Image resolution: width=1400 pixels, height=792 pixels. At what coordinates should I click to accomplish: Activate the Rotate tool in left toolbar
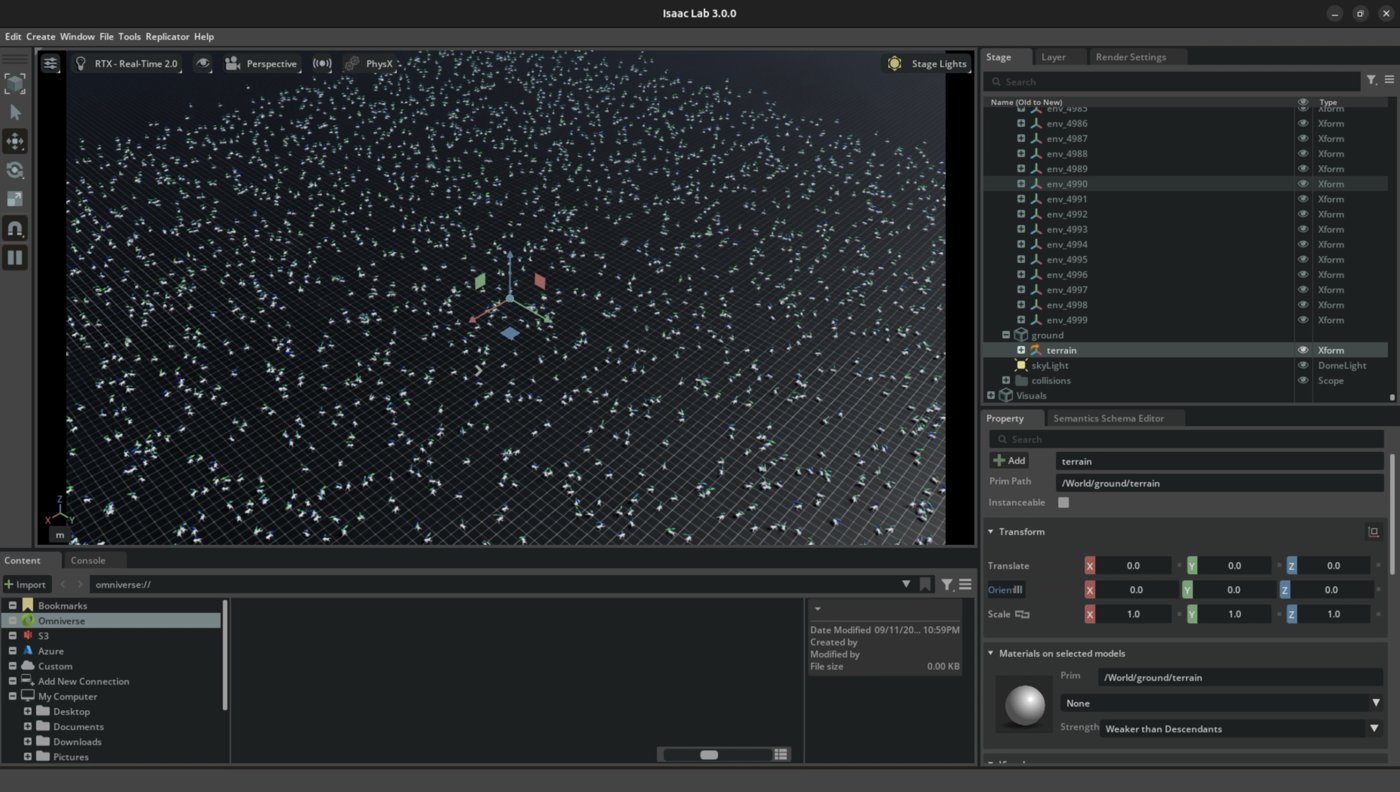point(15,170)
